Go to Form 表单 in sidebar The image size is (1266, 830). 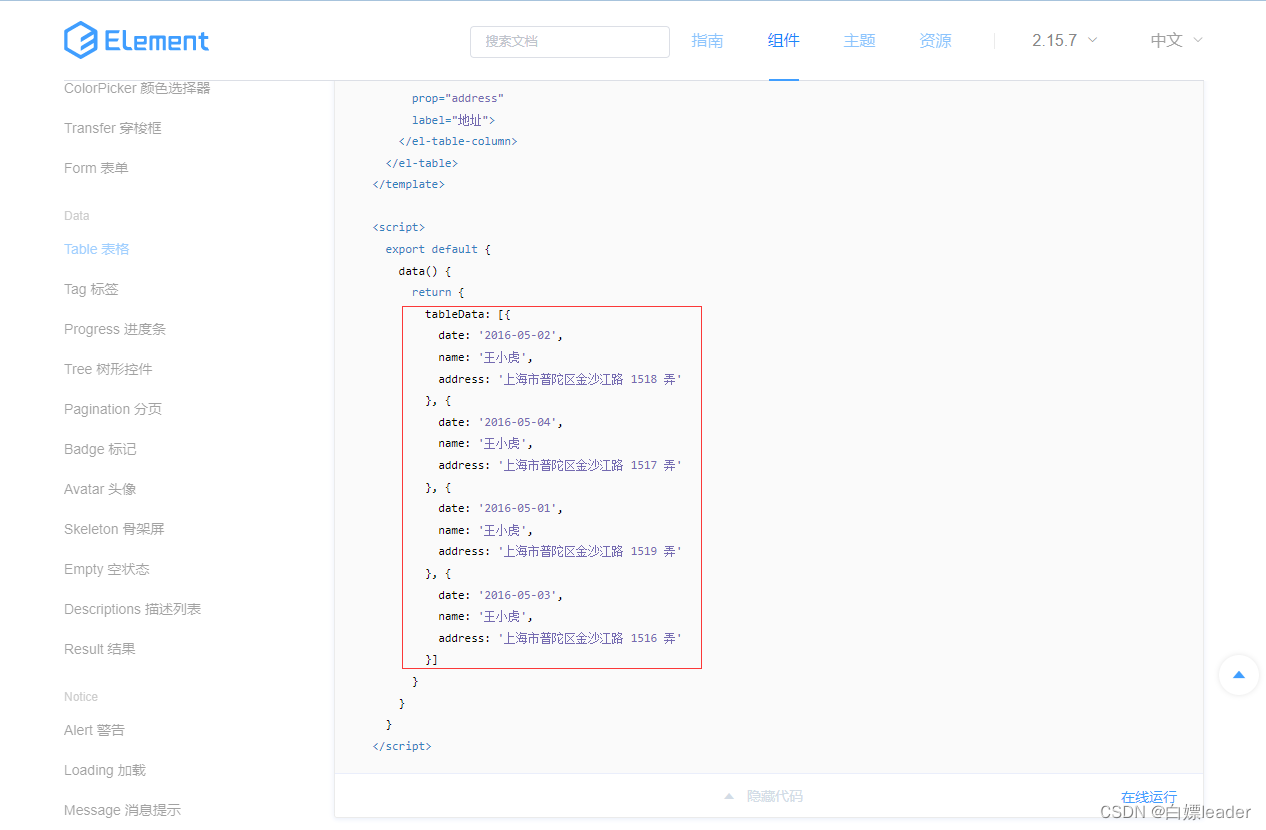coord(96,168)
